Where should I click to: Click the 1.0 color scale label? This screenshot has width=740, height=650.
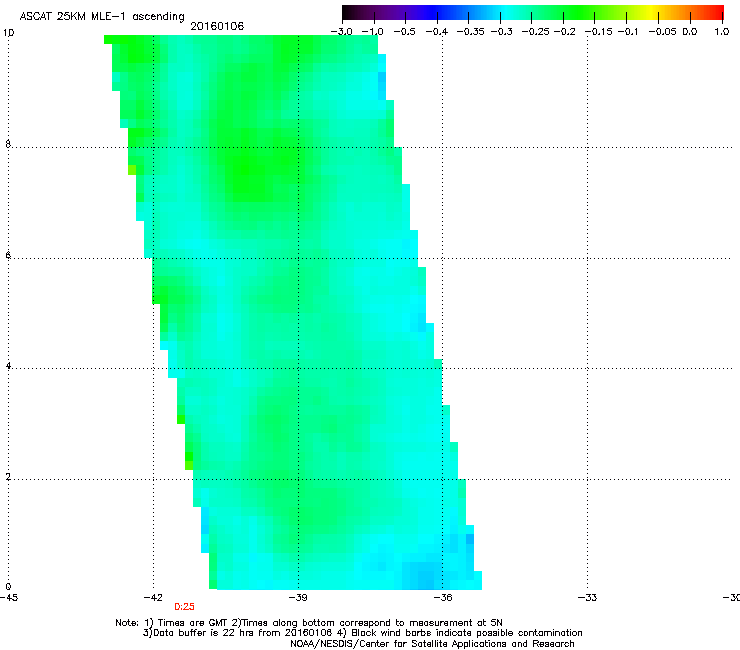(x=722, y=32)
